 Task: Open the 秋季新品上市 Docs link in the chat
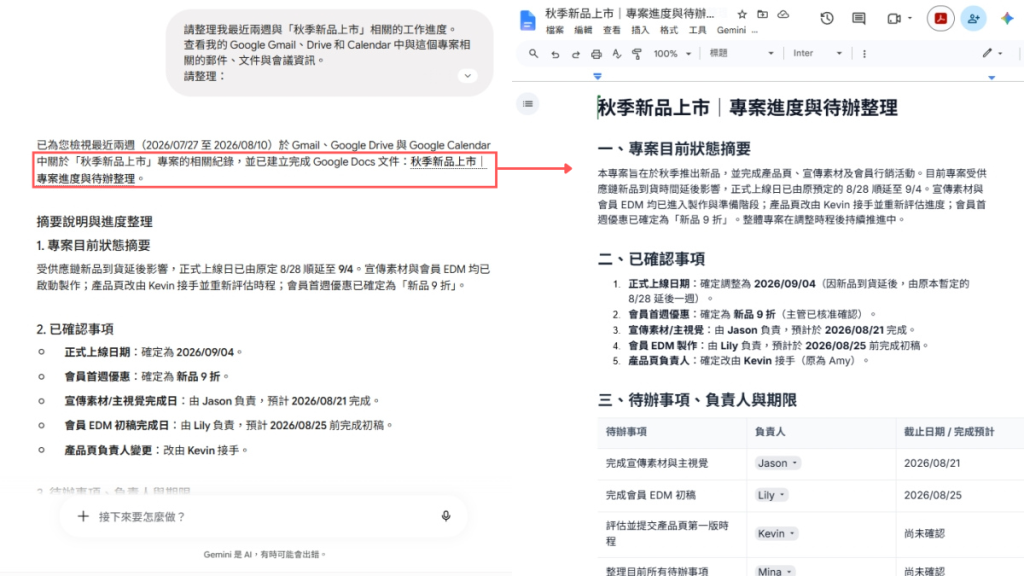[x=448, y=162]
